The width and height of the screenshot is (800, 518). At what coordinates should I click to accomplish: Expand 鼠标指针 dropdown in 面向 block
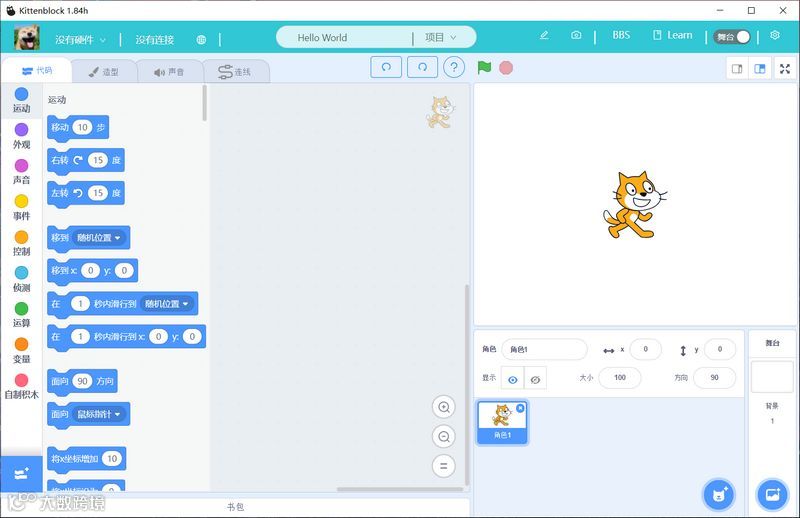pos(98,414)
